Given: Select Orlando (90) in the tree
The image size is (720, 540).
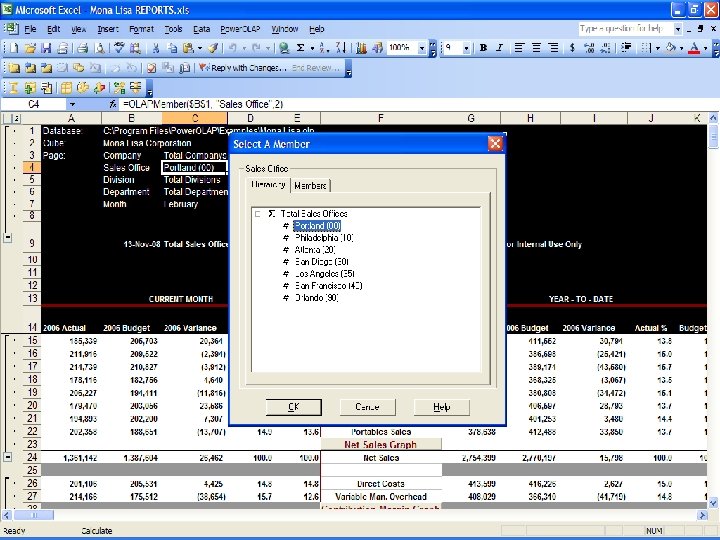Looking at the screenshot, I should pyautogui.click(x=316, y=298).
